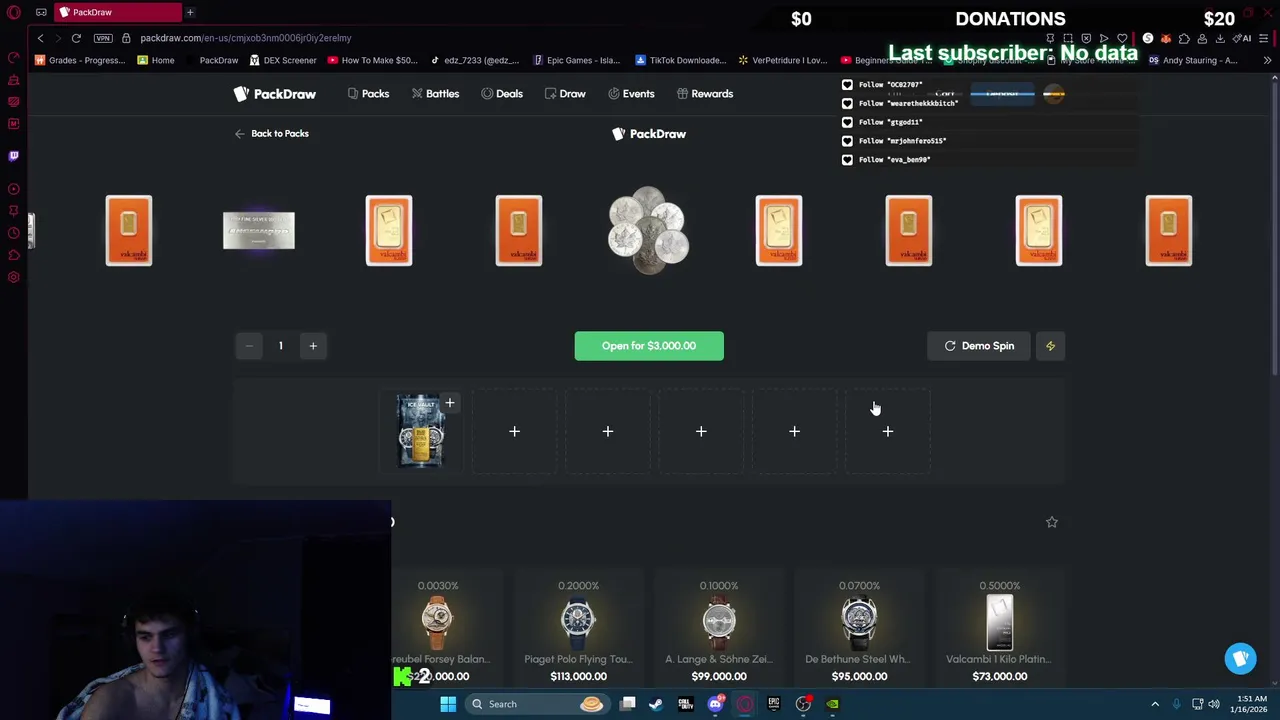Open the Grades - Progress bookmark
1280x720 pixels.
coord(80,60)
